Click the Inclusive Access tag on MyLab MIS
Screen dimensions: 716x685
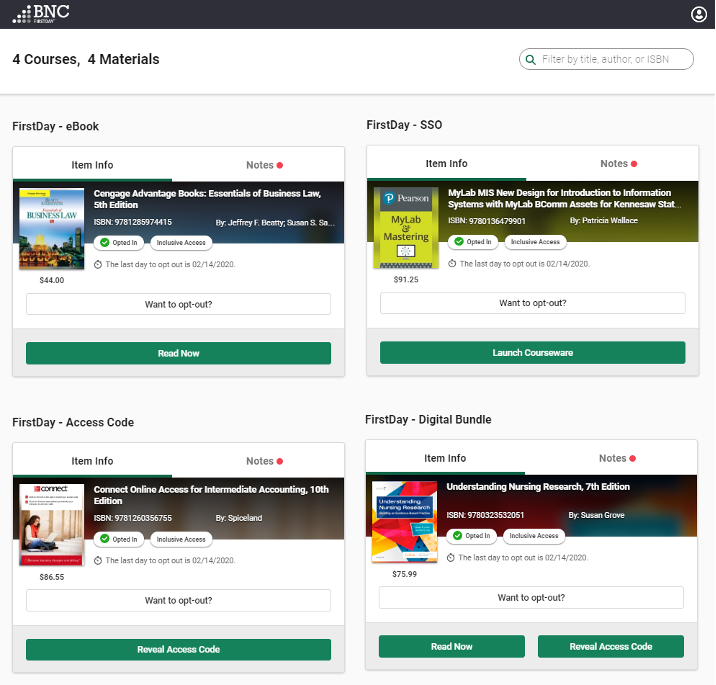pyautogui.click(x=535, y=242)
